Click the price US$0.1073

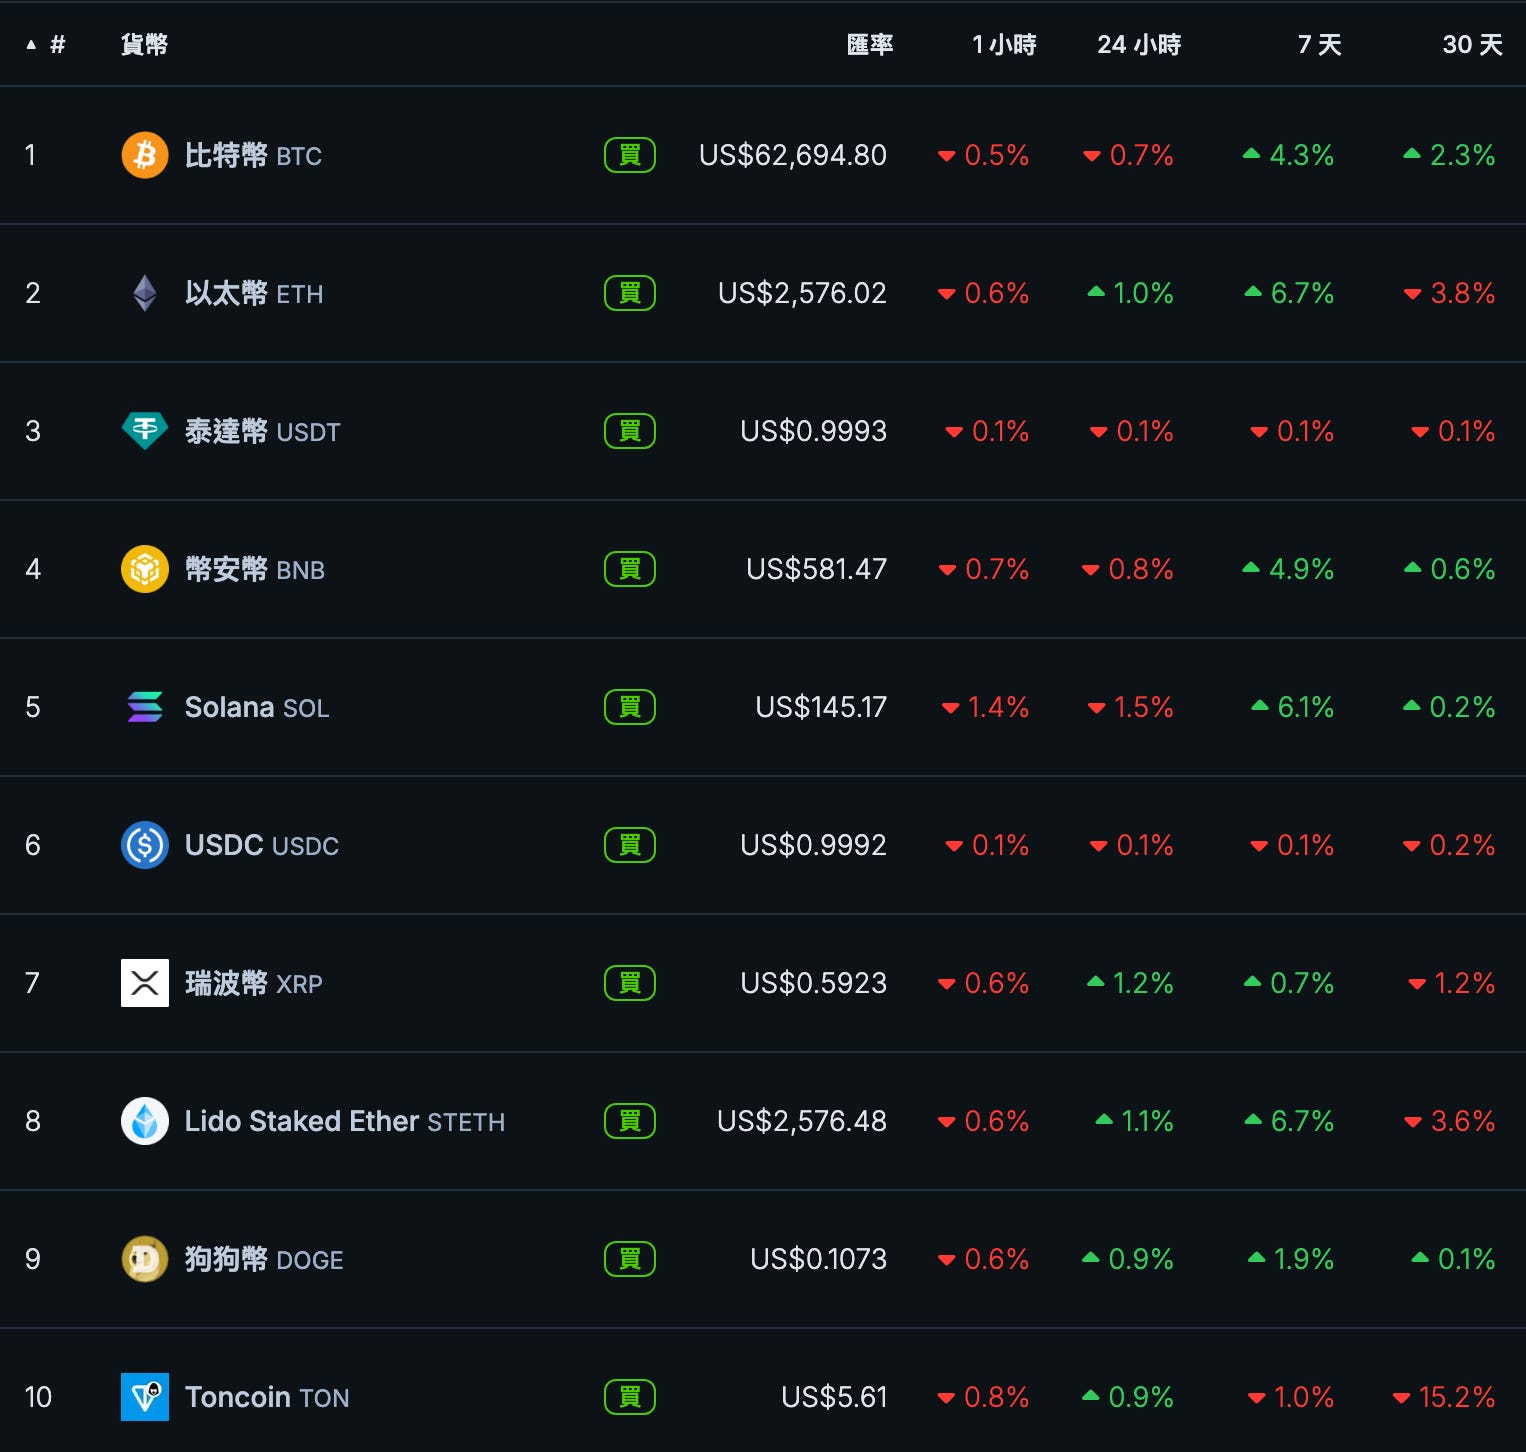pos(818,1259)
